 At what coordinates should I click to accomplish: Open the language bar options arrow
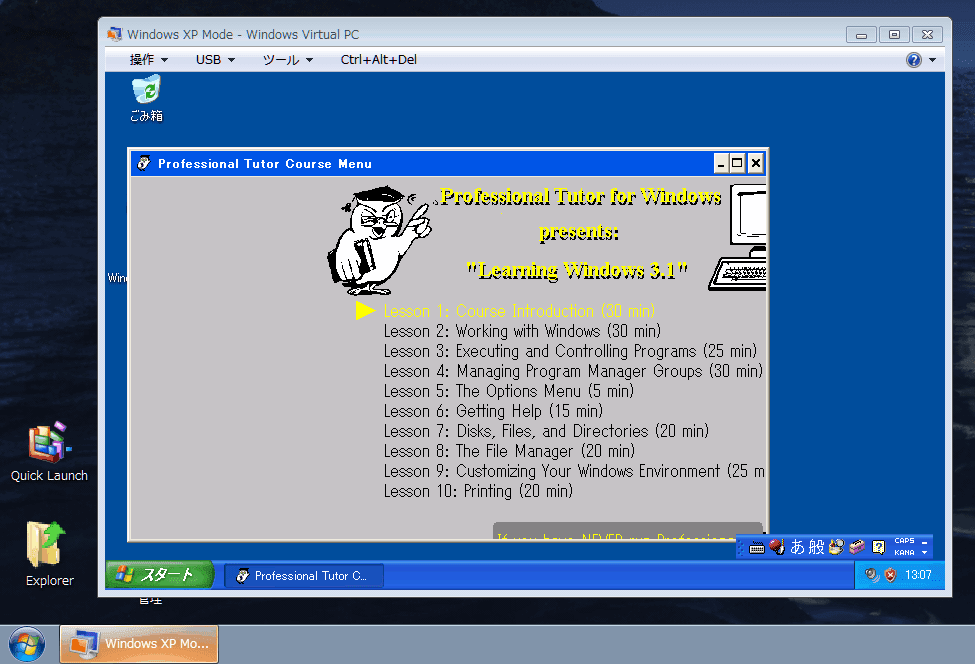pos(925,553)
